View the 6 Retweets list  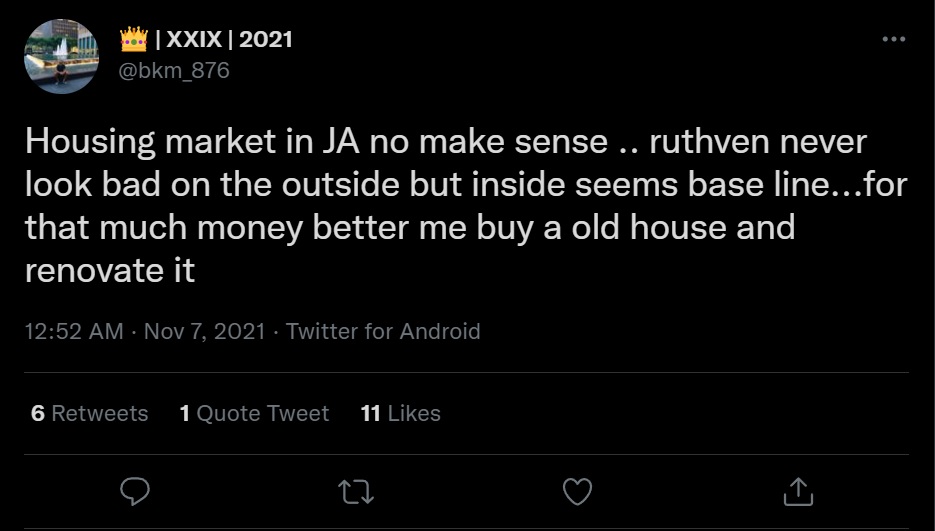coord(89,413)
